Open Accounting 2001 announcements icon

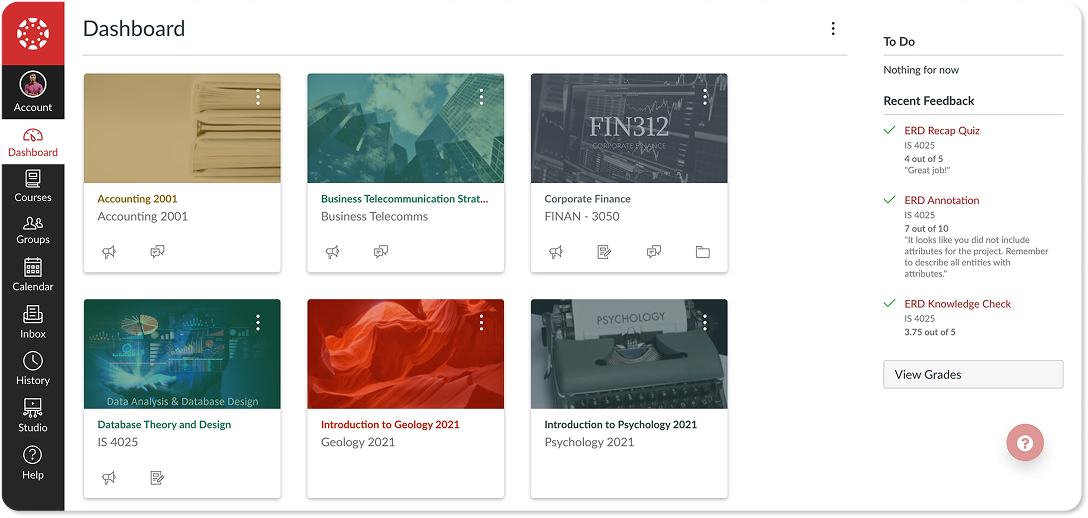(109, 252)
